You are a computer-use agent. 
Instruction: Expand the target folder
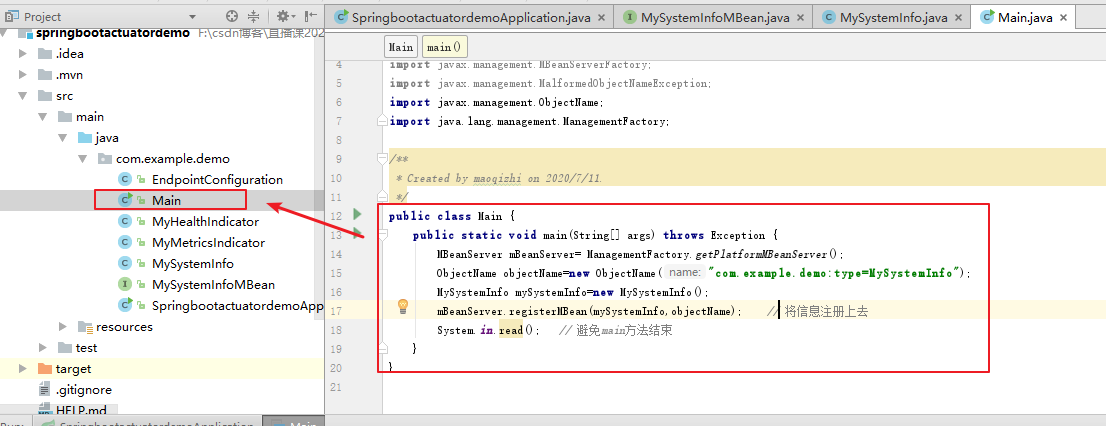23,368
